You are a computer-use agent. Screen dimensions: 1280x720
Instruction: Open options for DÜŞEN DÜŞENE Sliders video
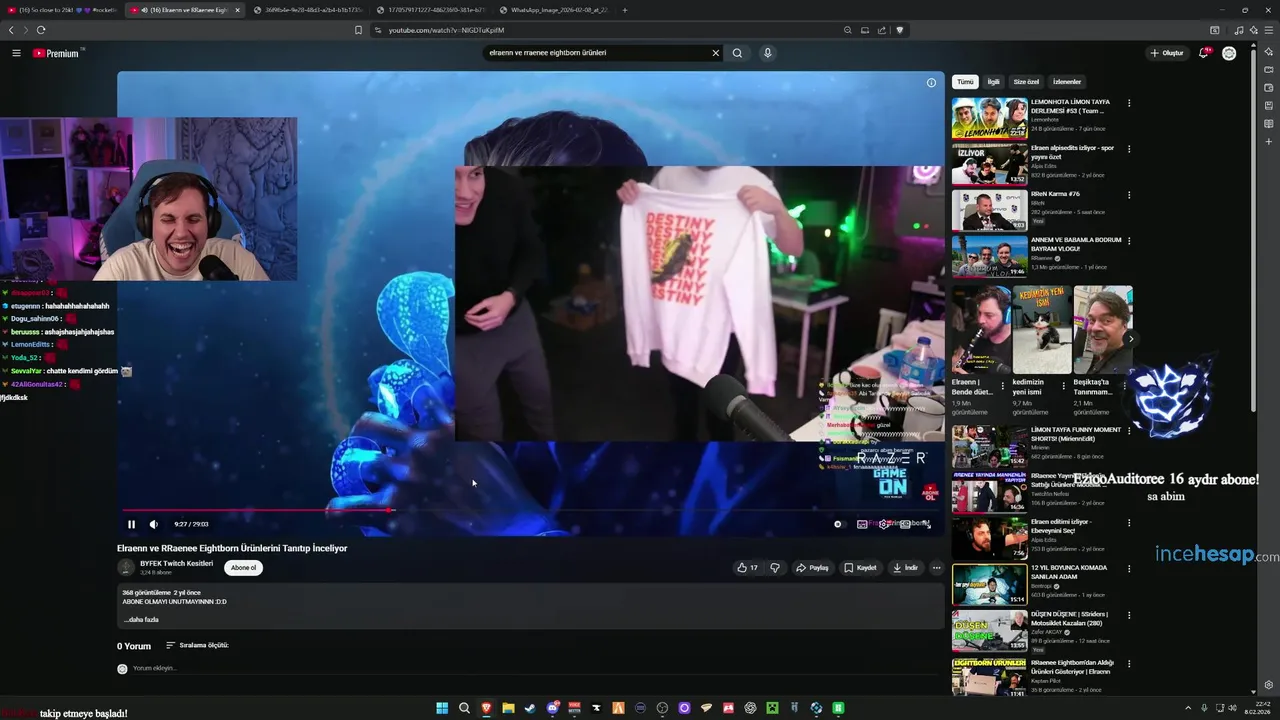click(x=1129, y=615)
